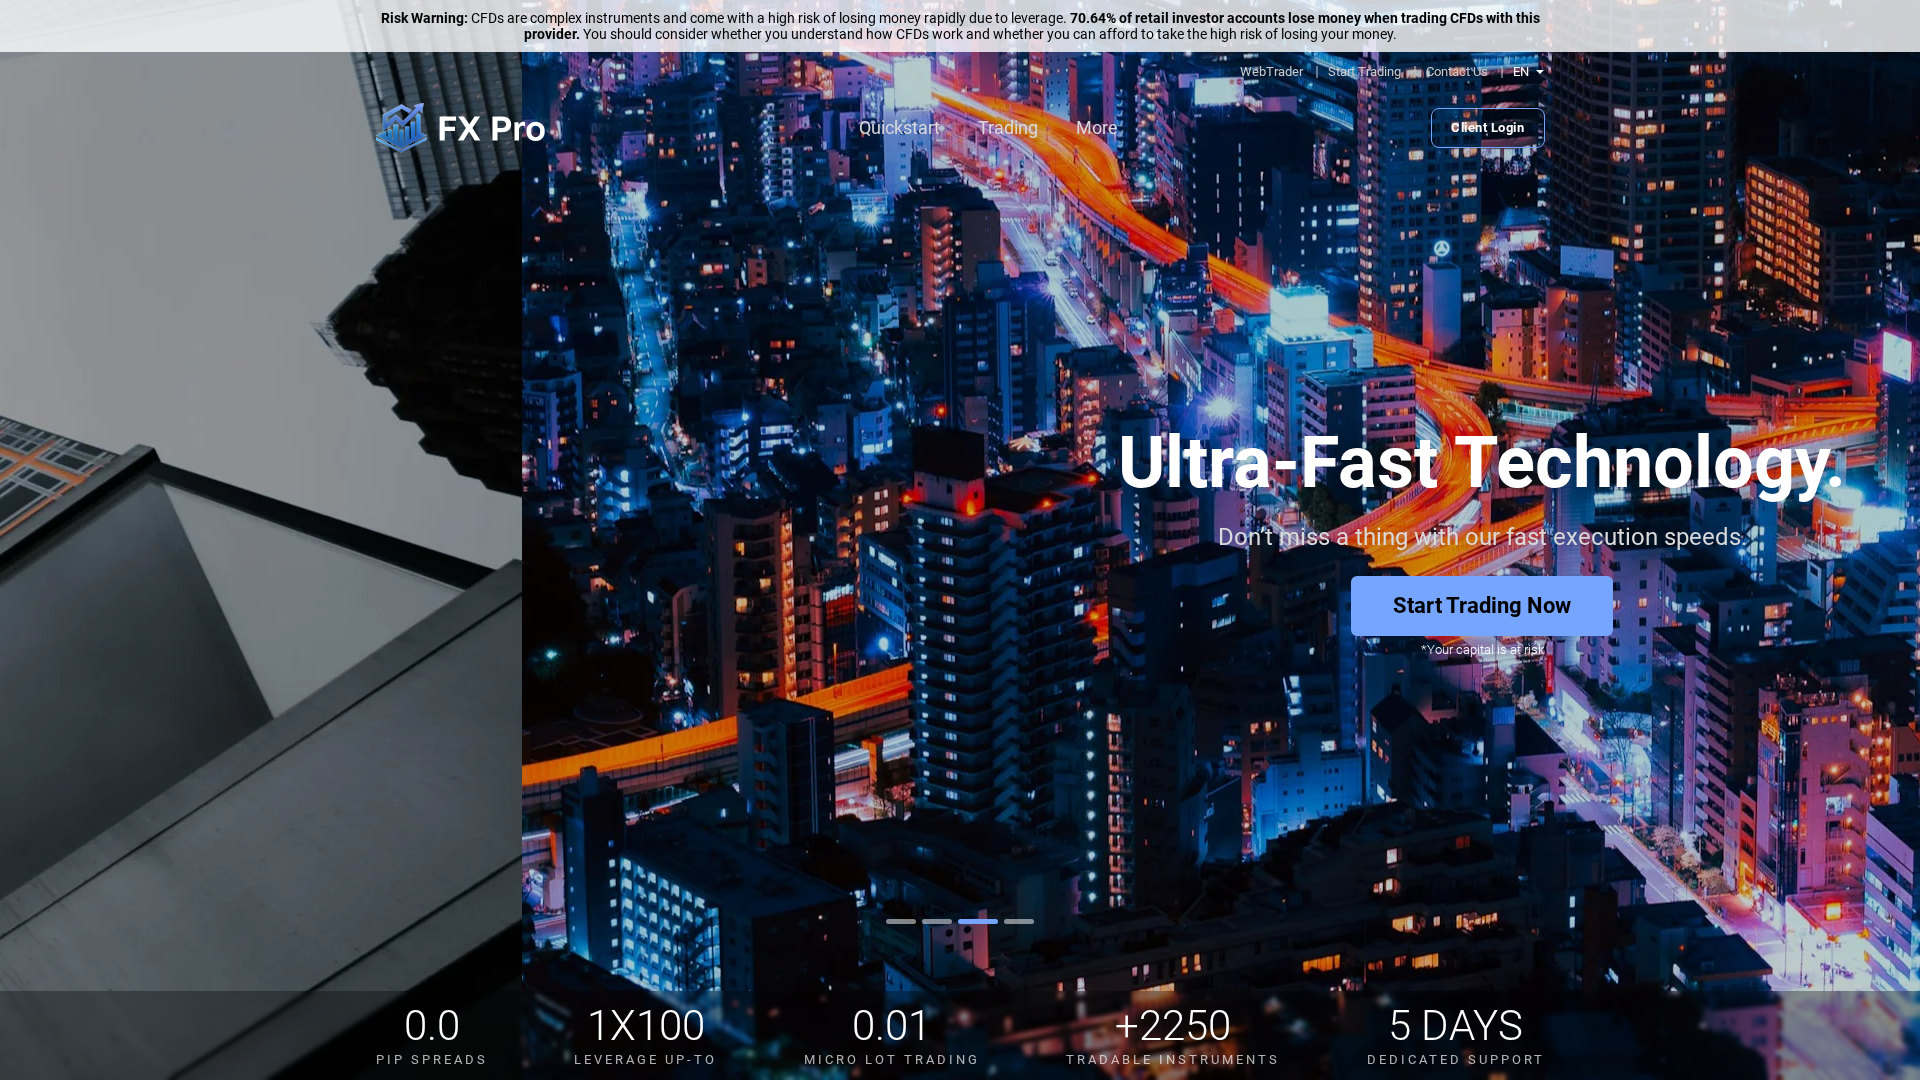The image size is (1920, 1080).
Task: Select the second carousel indicator dot
Action: [x=937, y=921]
